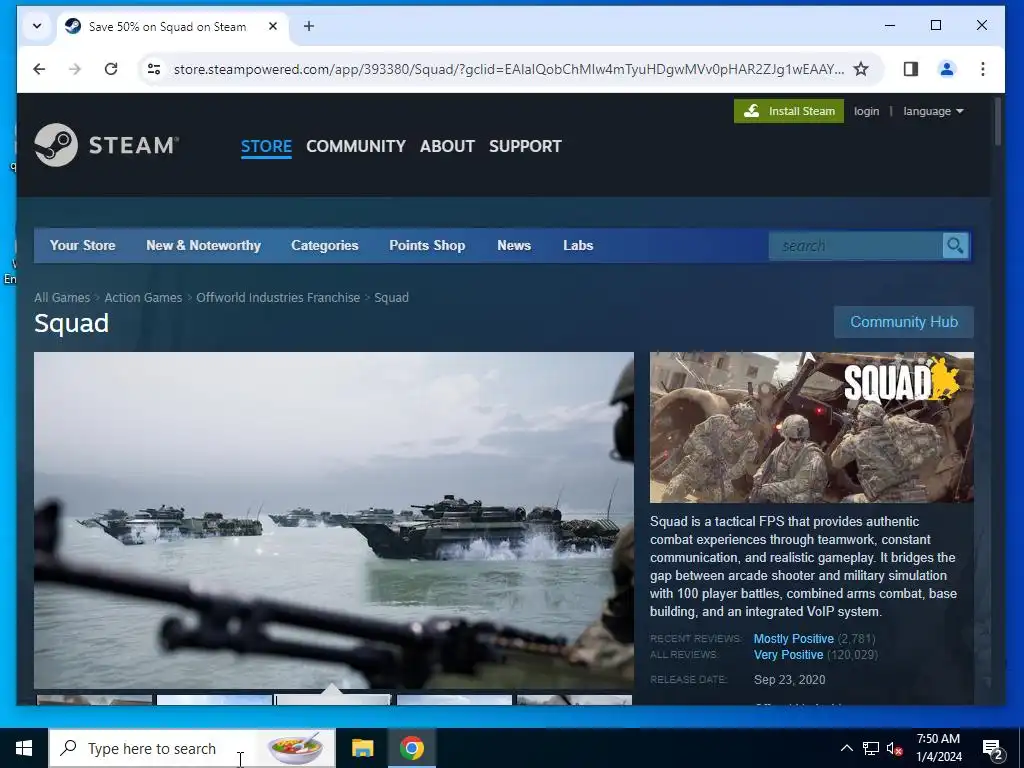Click the main amphibious vehicles screenshot

click(x=334, y=520)
